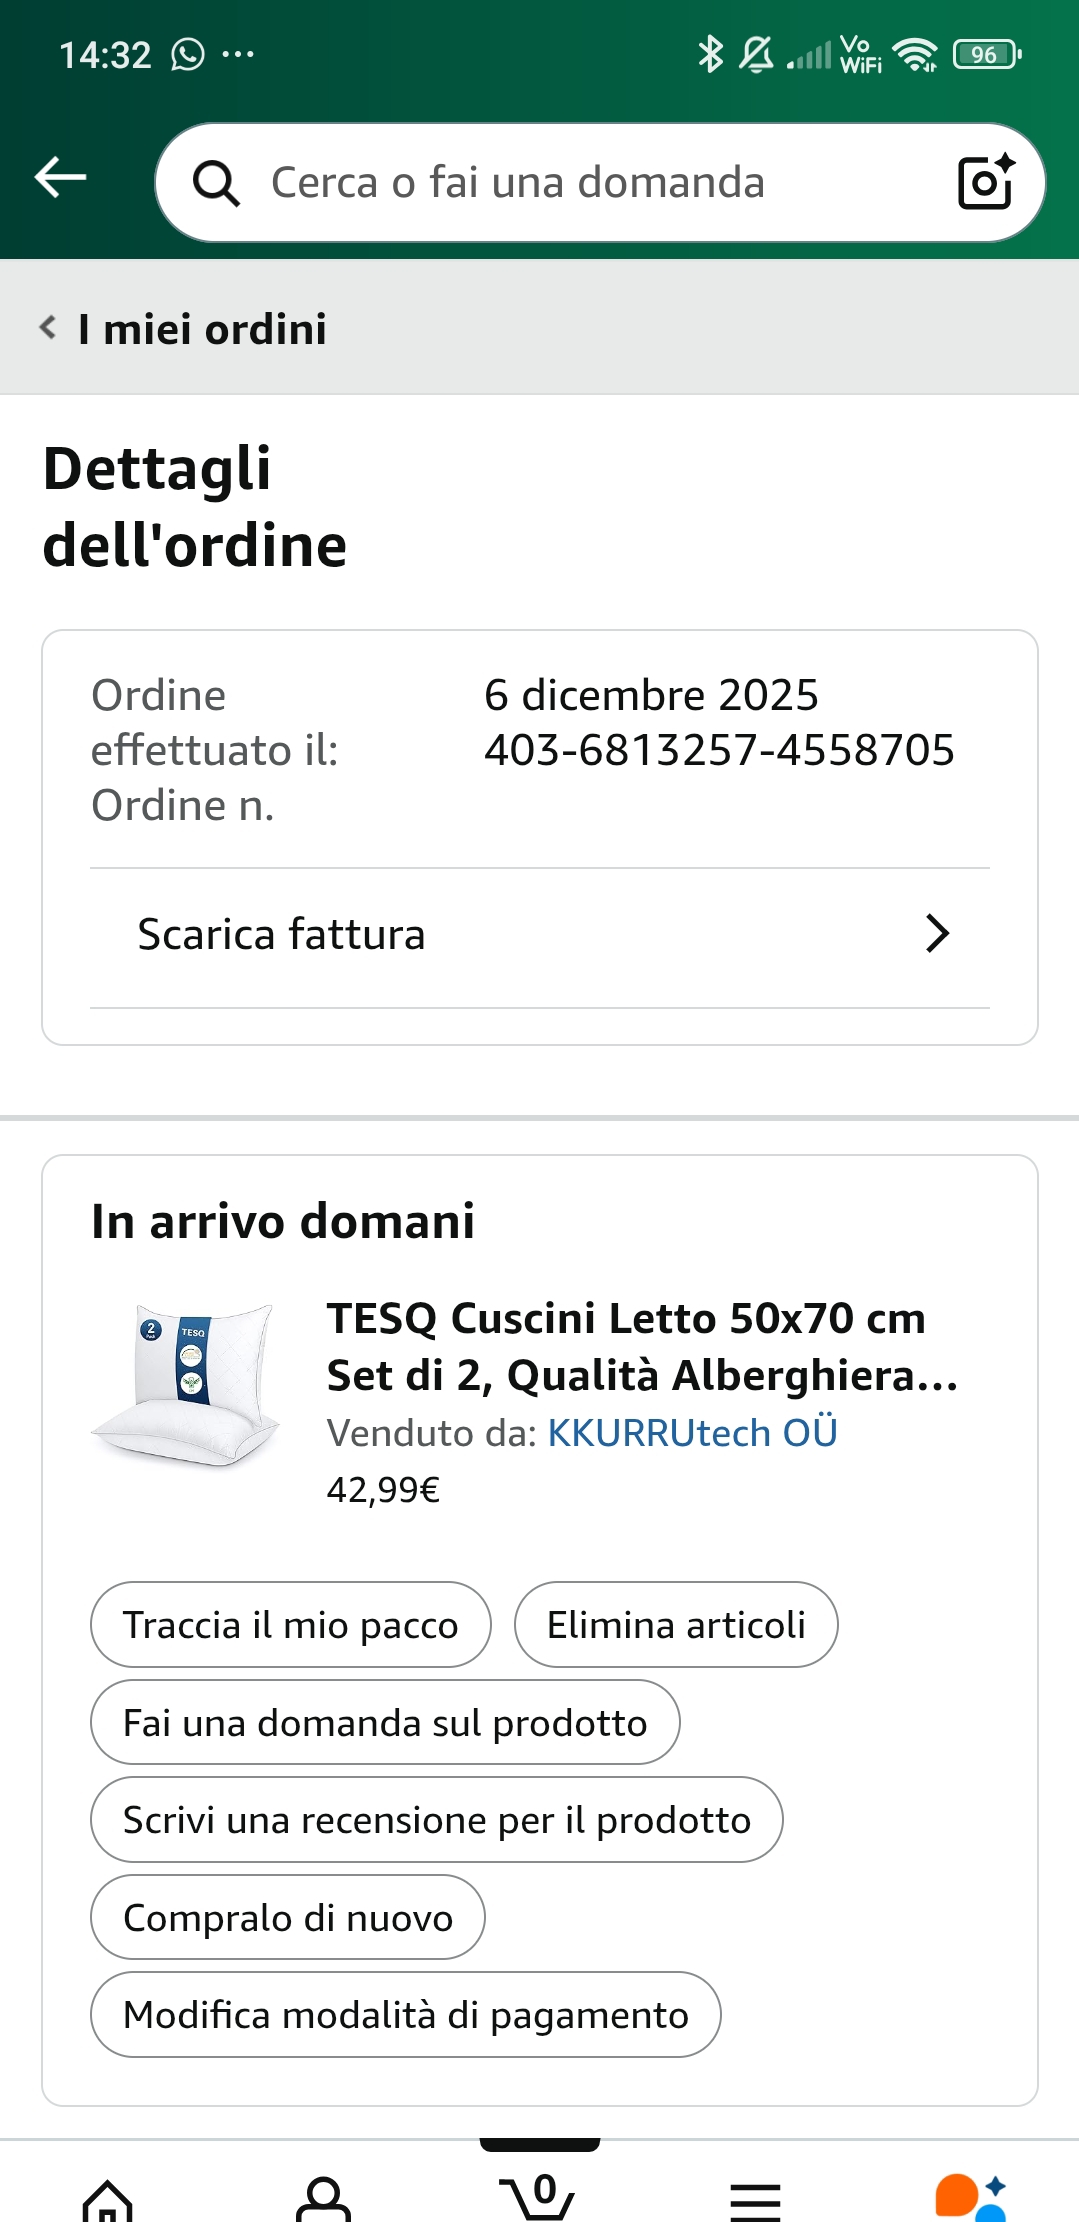Image resolution: width=1079 pixels, height=2222 pixels.
Task: Open camera visual search icon
Action: [x=985, y=182]
